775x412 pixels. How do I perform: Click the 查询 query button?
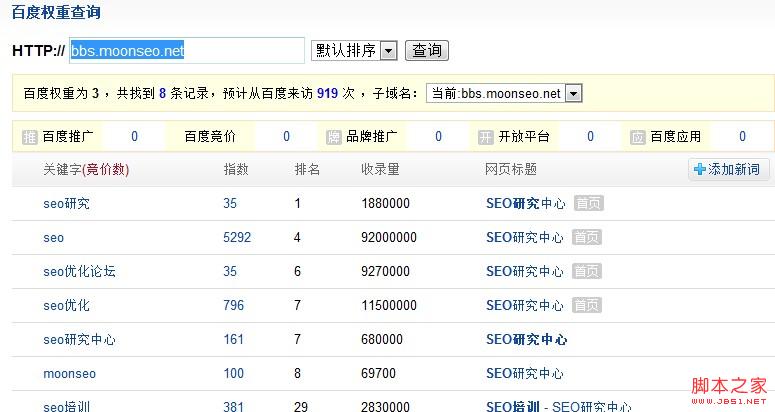coord(427,50)
